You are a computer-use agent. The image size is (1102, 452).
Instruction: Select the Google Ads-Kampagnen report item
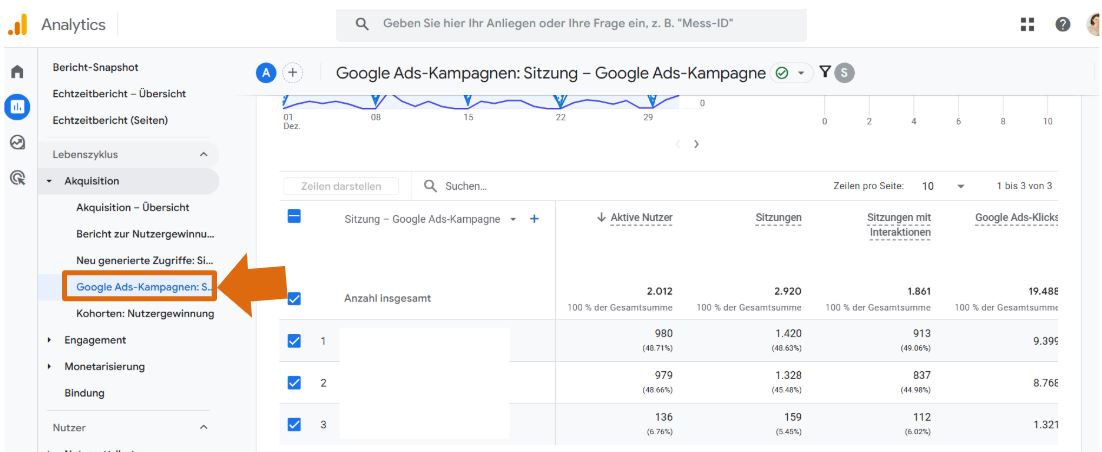coord(143,287)
